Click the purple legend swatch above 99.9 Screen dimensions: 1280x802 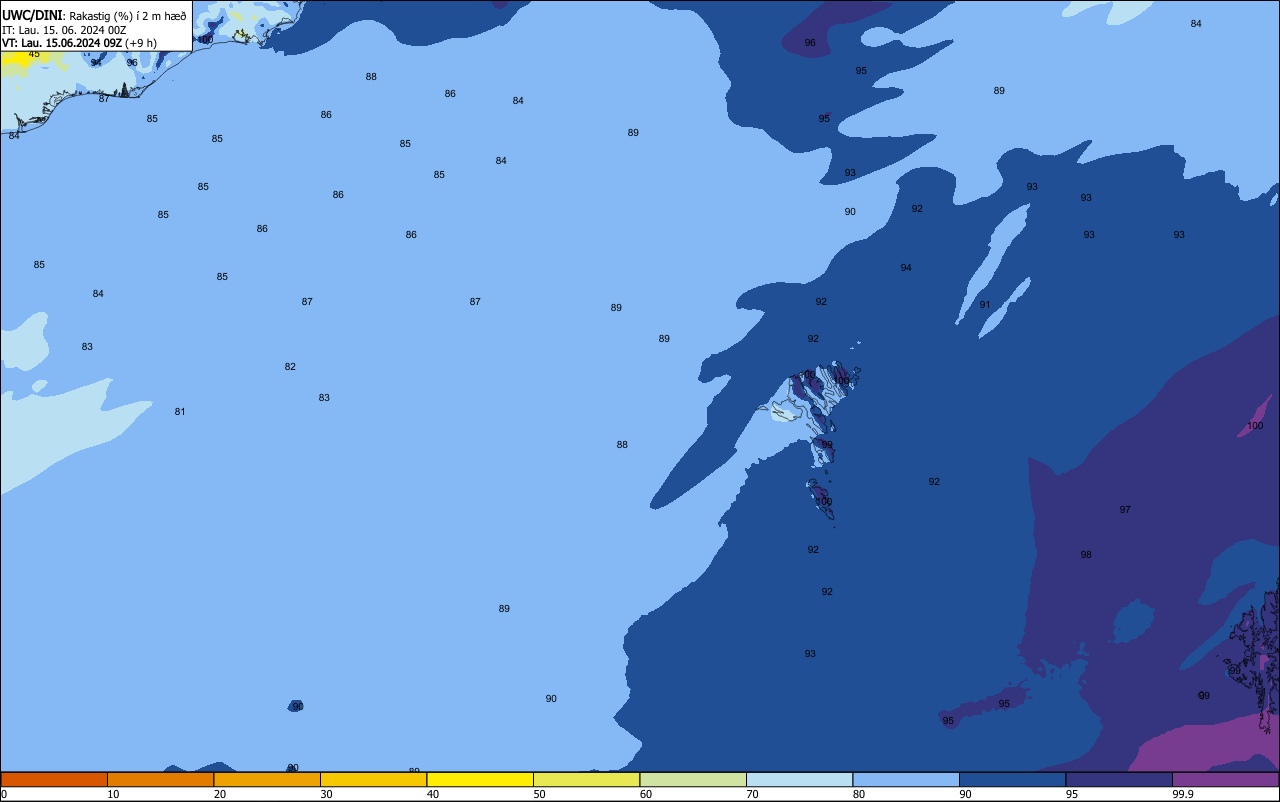pyautogui.click(x=1226, y=779)
